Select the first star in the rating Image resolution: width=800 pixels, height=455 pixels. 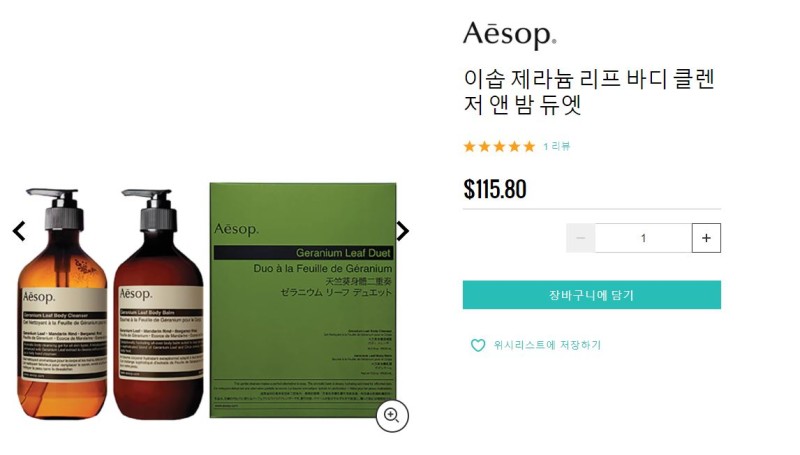pyautogui.click(x=469, y=147)
